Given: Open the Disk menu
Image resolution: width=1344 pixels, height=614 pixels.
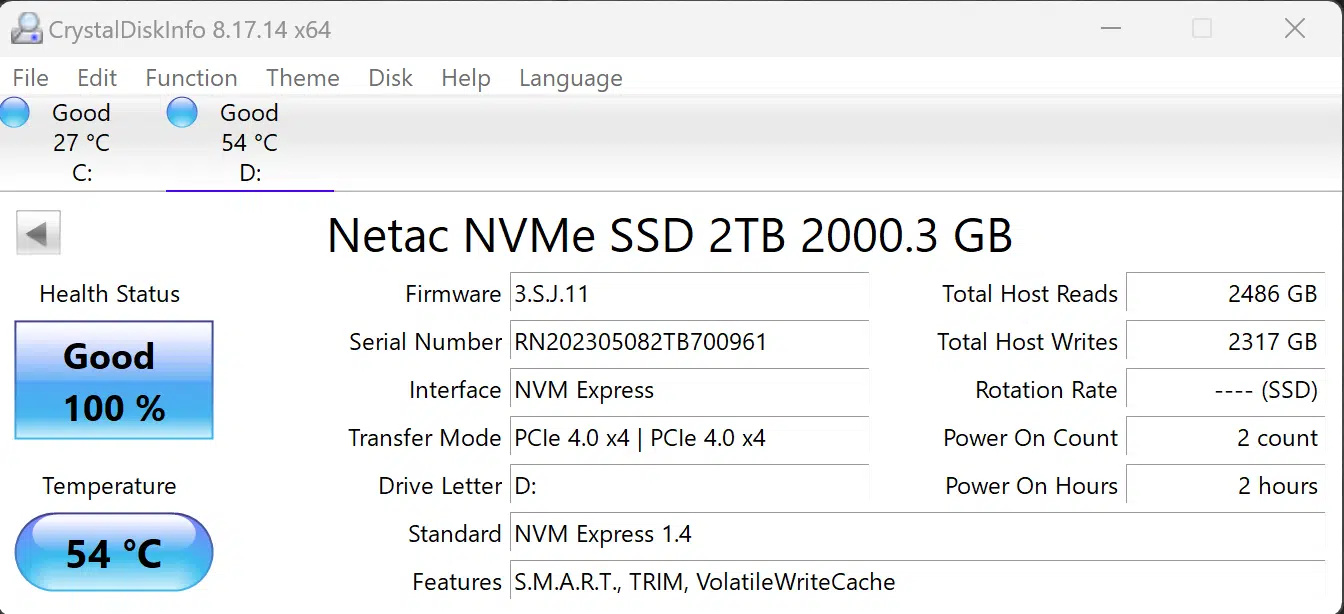Looking at the screenshot, I should [390, 78].
